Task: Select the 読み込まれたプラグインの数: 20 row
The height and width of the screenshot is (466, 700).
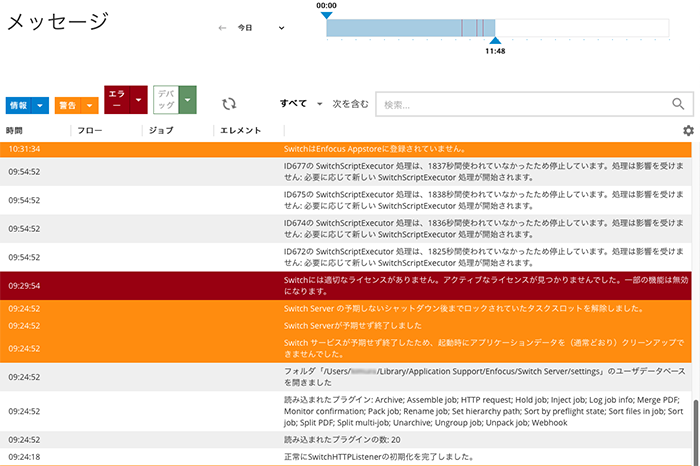Action: tap(346, 440)
